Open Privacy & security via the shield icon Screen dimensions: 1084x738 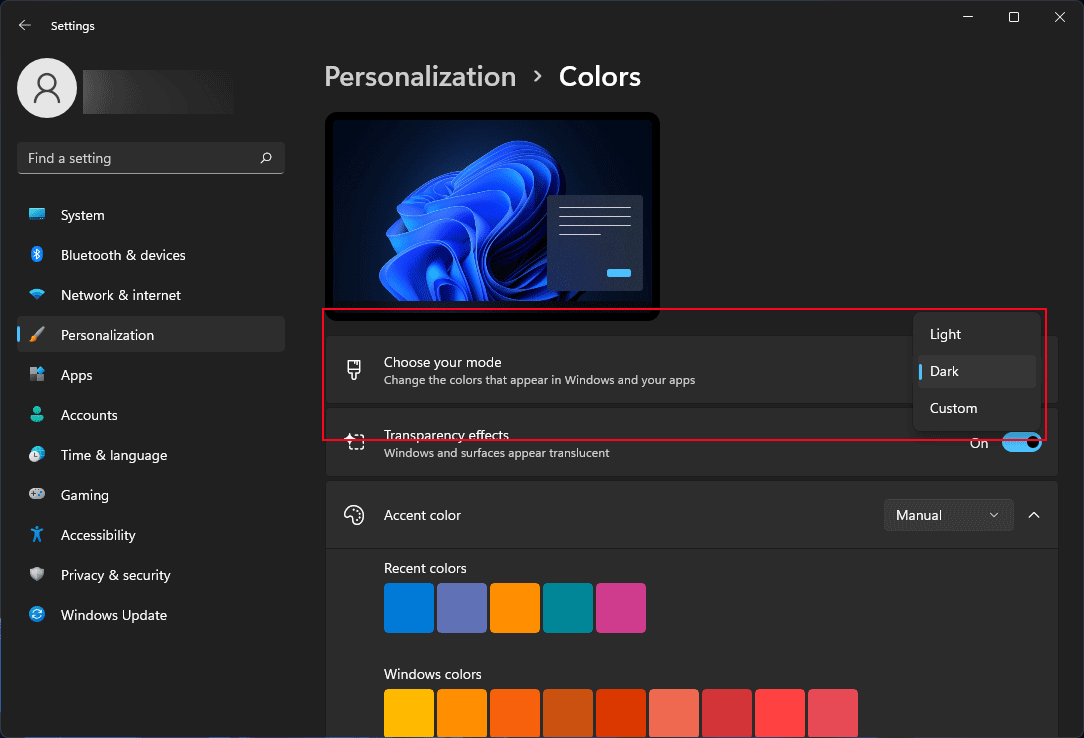pyautogui.click(x=37, y=574)
